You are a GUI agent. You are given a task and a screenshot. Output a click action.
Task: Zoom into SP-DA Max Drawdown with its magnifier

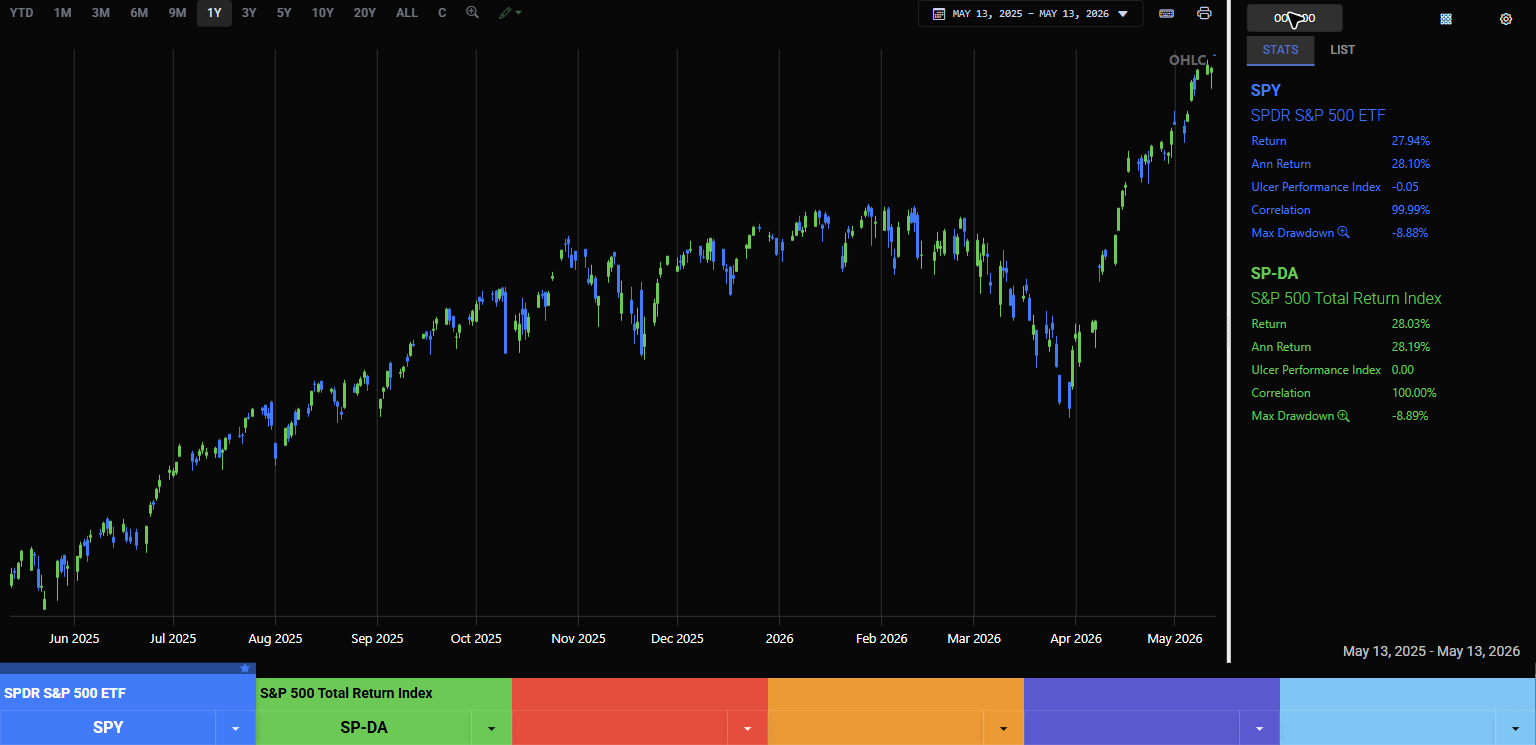click(1344, 416)
